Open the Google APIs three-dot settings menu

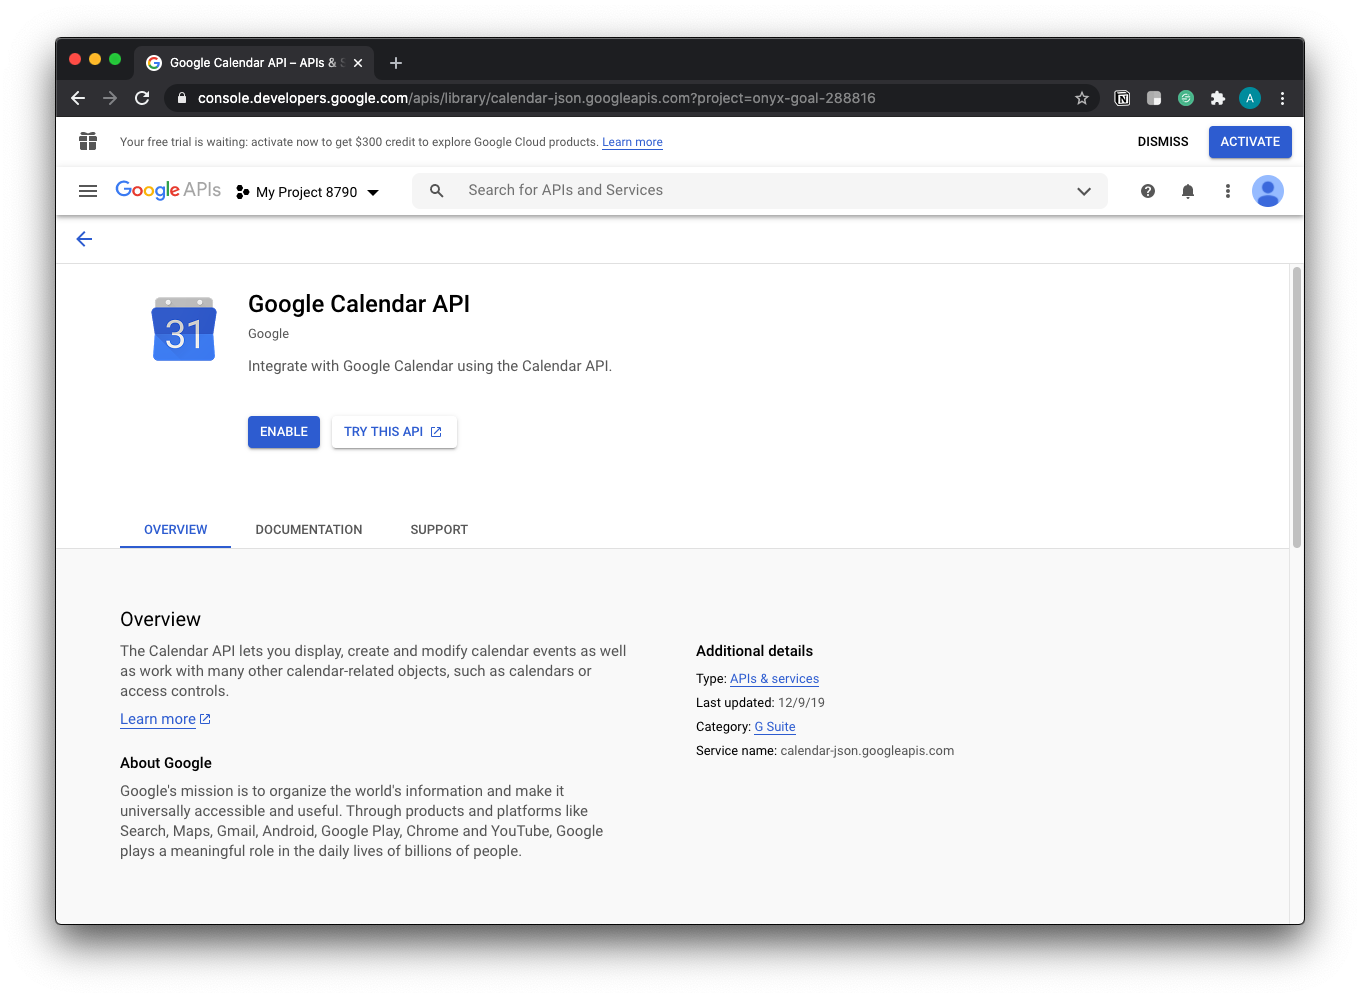coord(1228,191)
